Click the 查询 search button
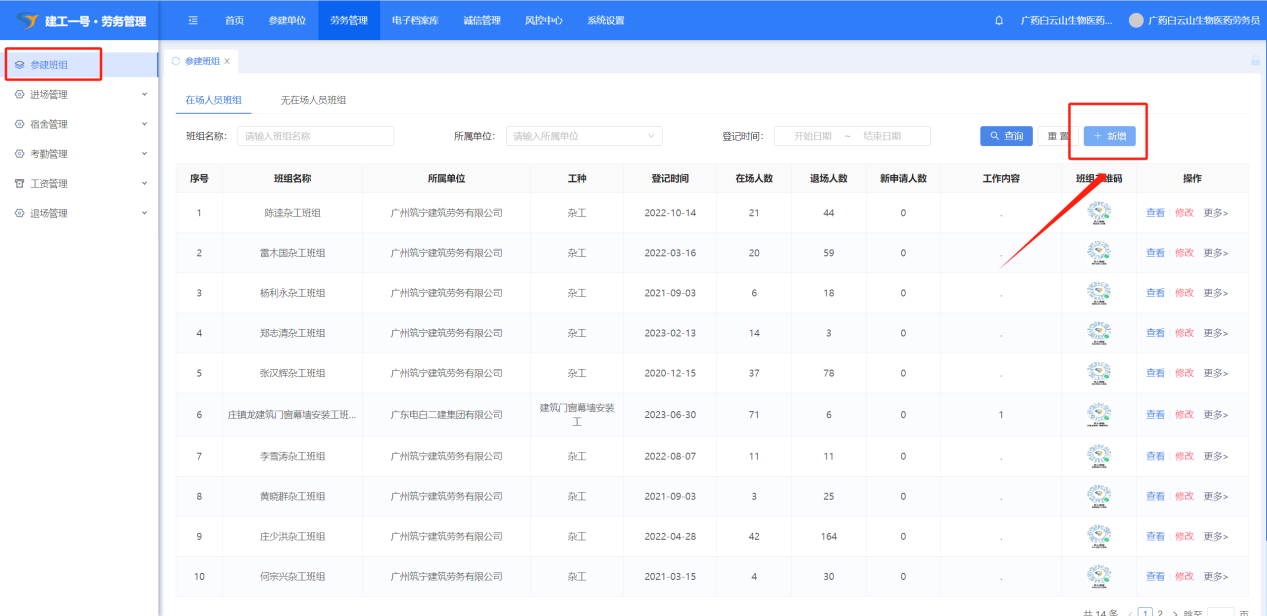1267x616 pixels. (x=1006, y=136)
